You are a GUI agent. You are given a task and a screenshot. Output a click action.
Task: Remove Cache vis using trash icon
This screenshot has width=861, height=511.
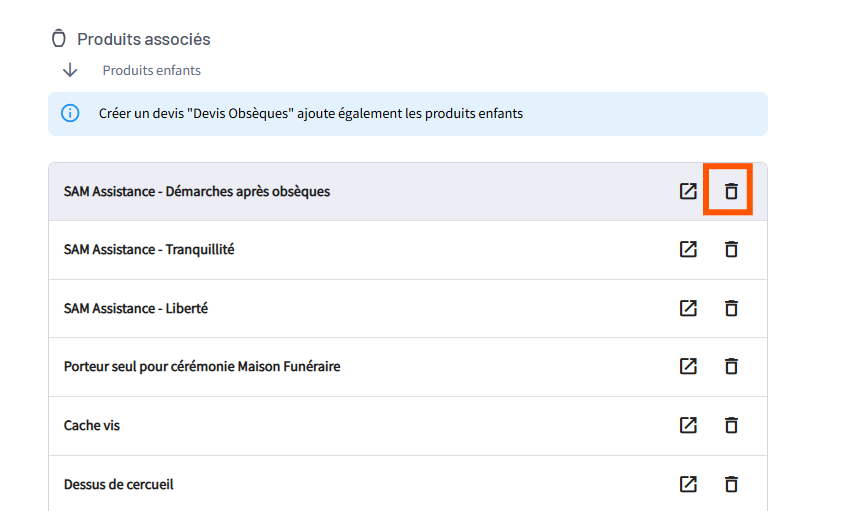coord(731,425)
